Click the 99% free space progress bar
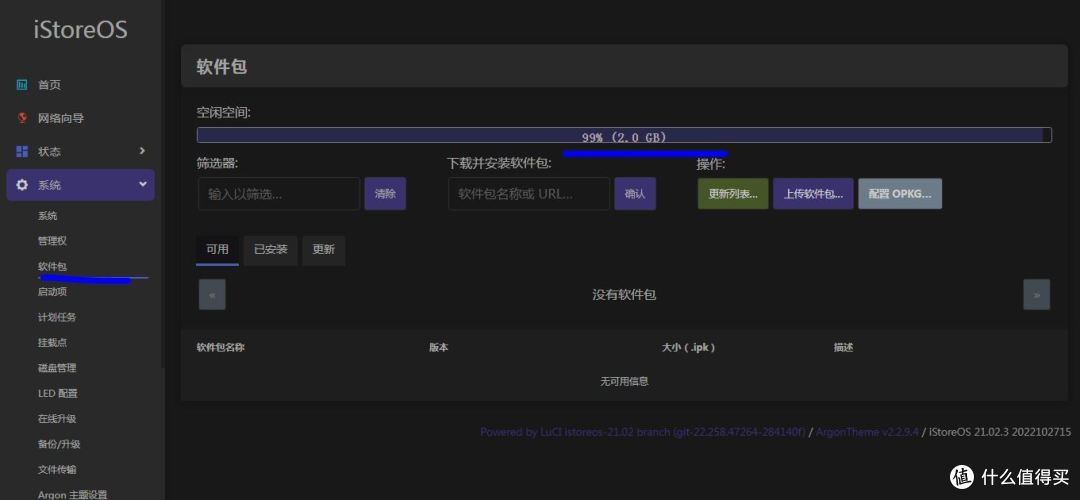The image size is (1080, 500). coord(624,135)
